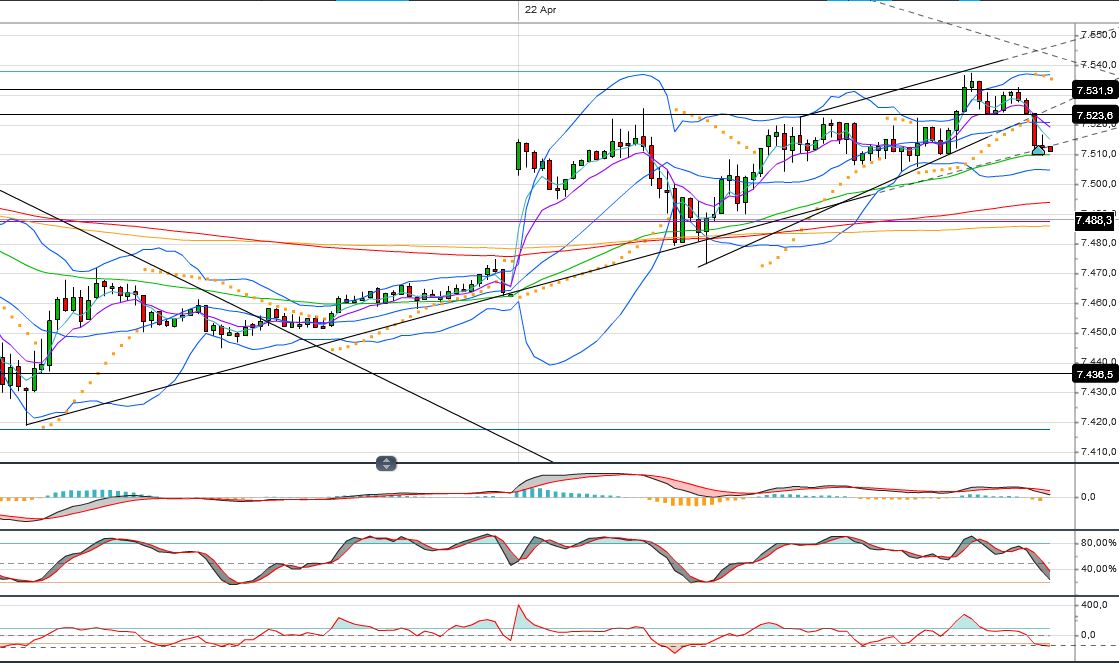Click the 400,0 label in bottom indicator panel
This screenshot has width=1119, height=663.
(1093, 604)
